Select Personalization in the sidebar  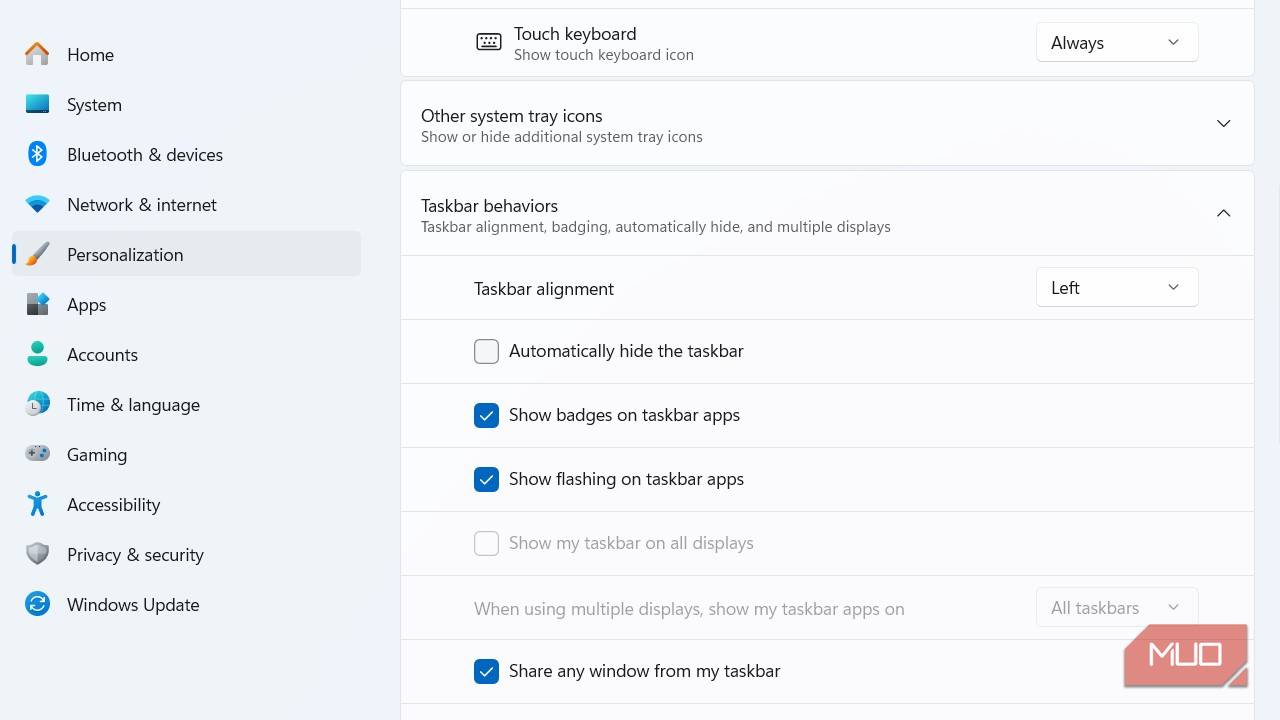pos(125,254)
